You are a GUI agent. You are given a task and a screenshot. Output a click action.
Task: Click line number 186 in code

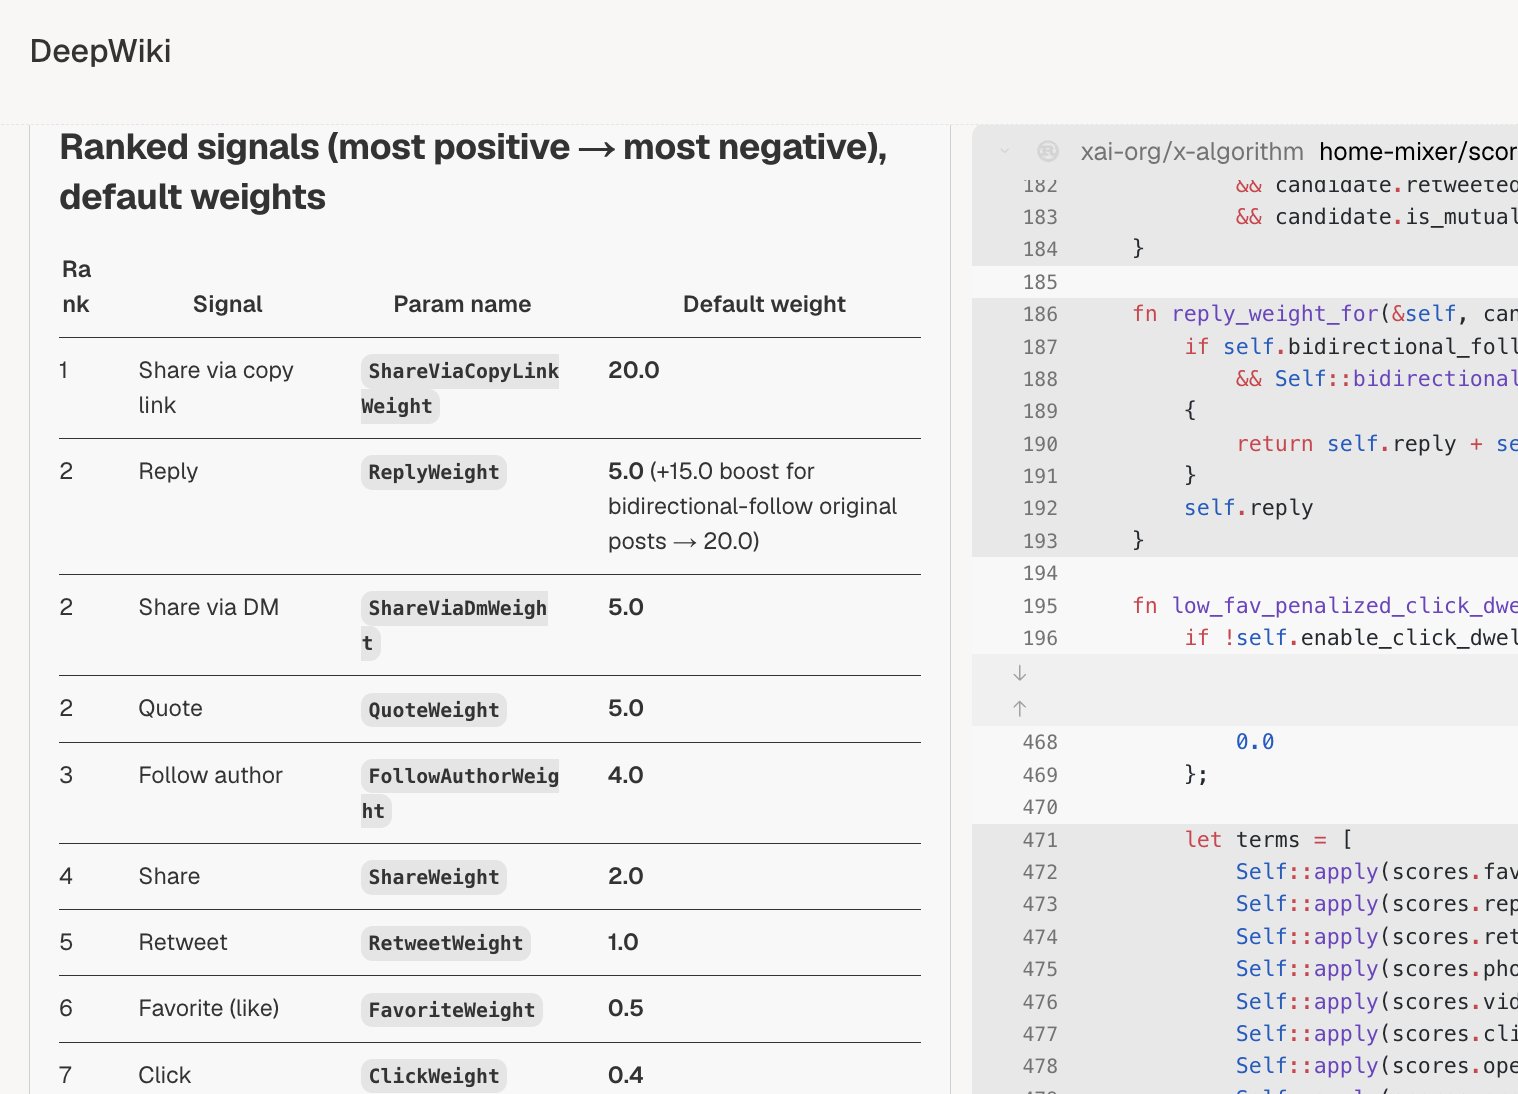click(1040, 314)
